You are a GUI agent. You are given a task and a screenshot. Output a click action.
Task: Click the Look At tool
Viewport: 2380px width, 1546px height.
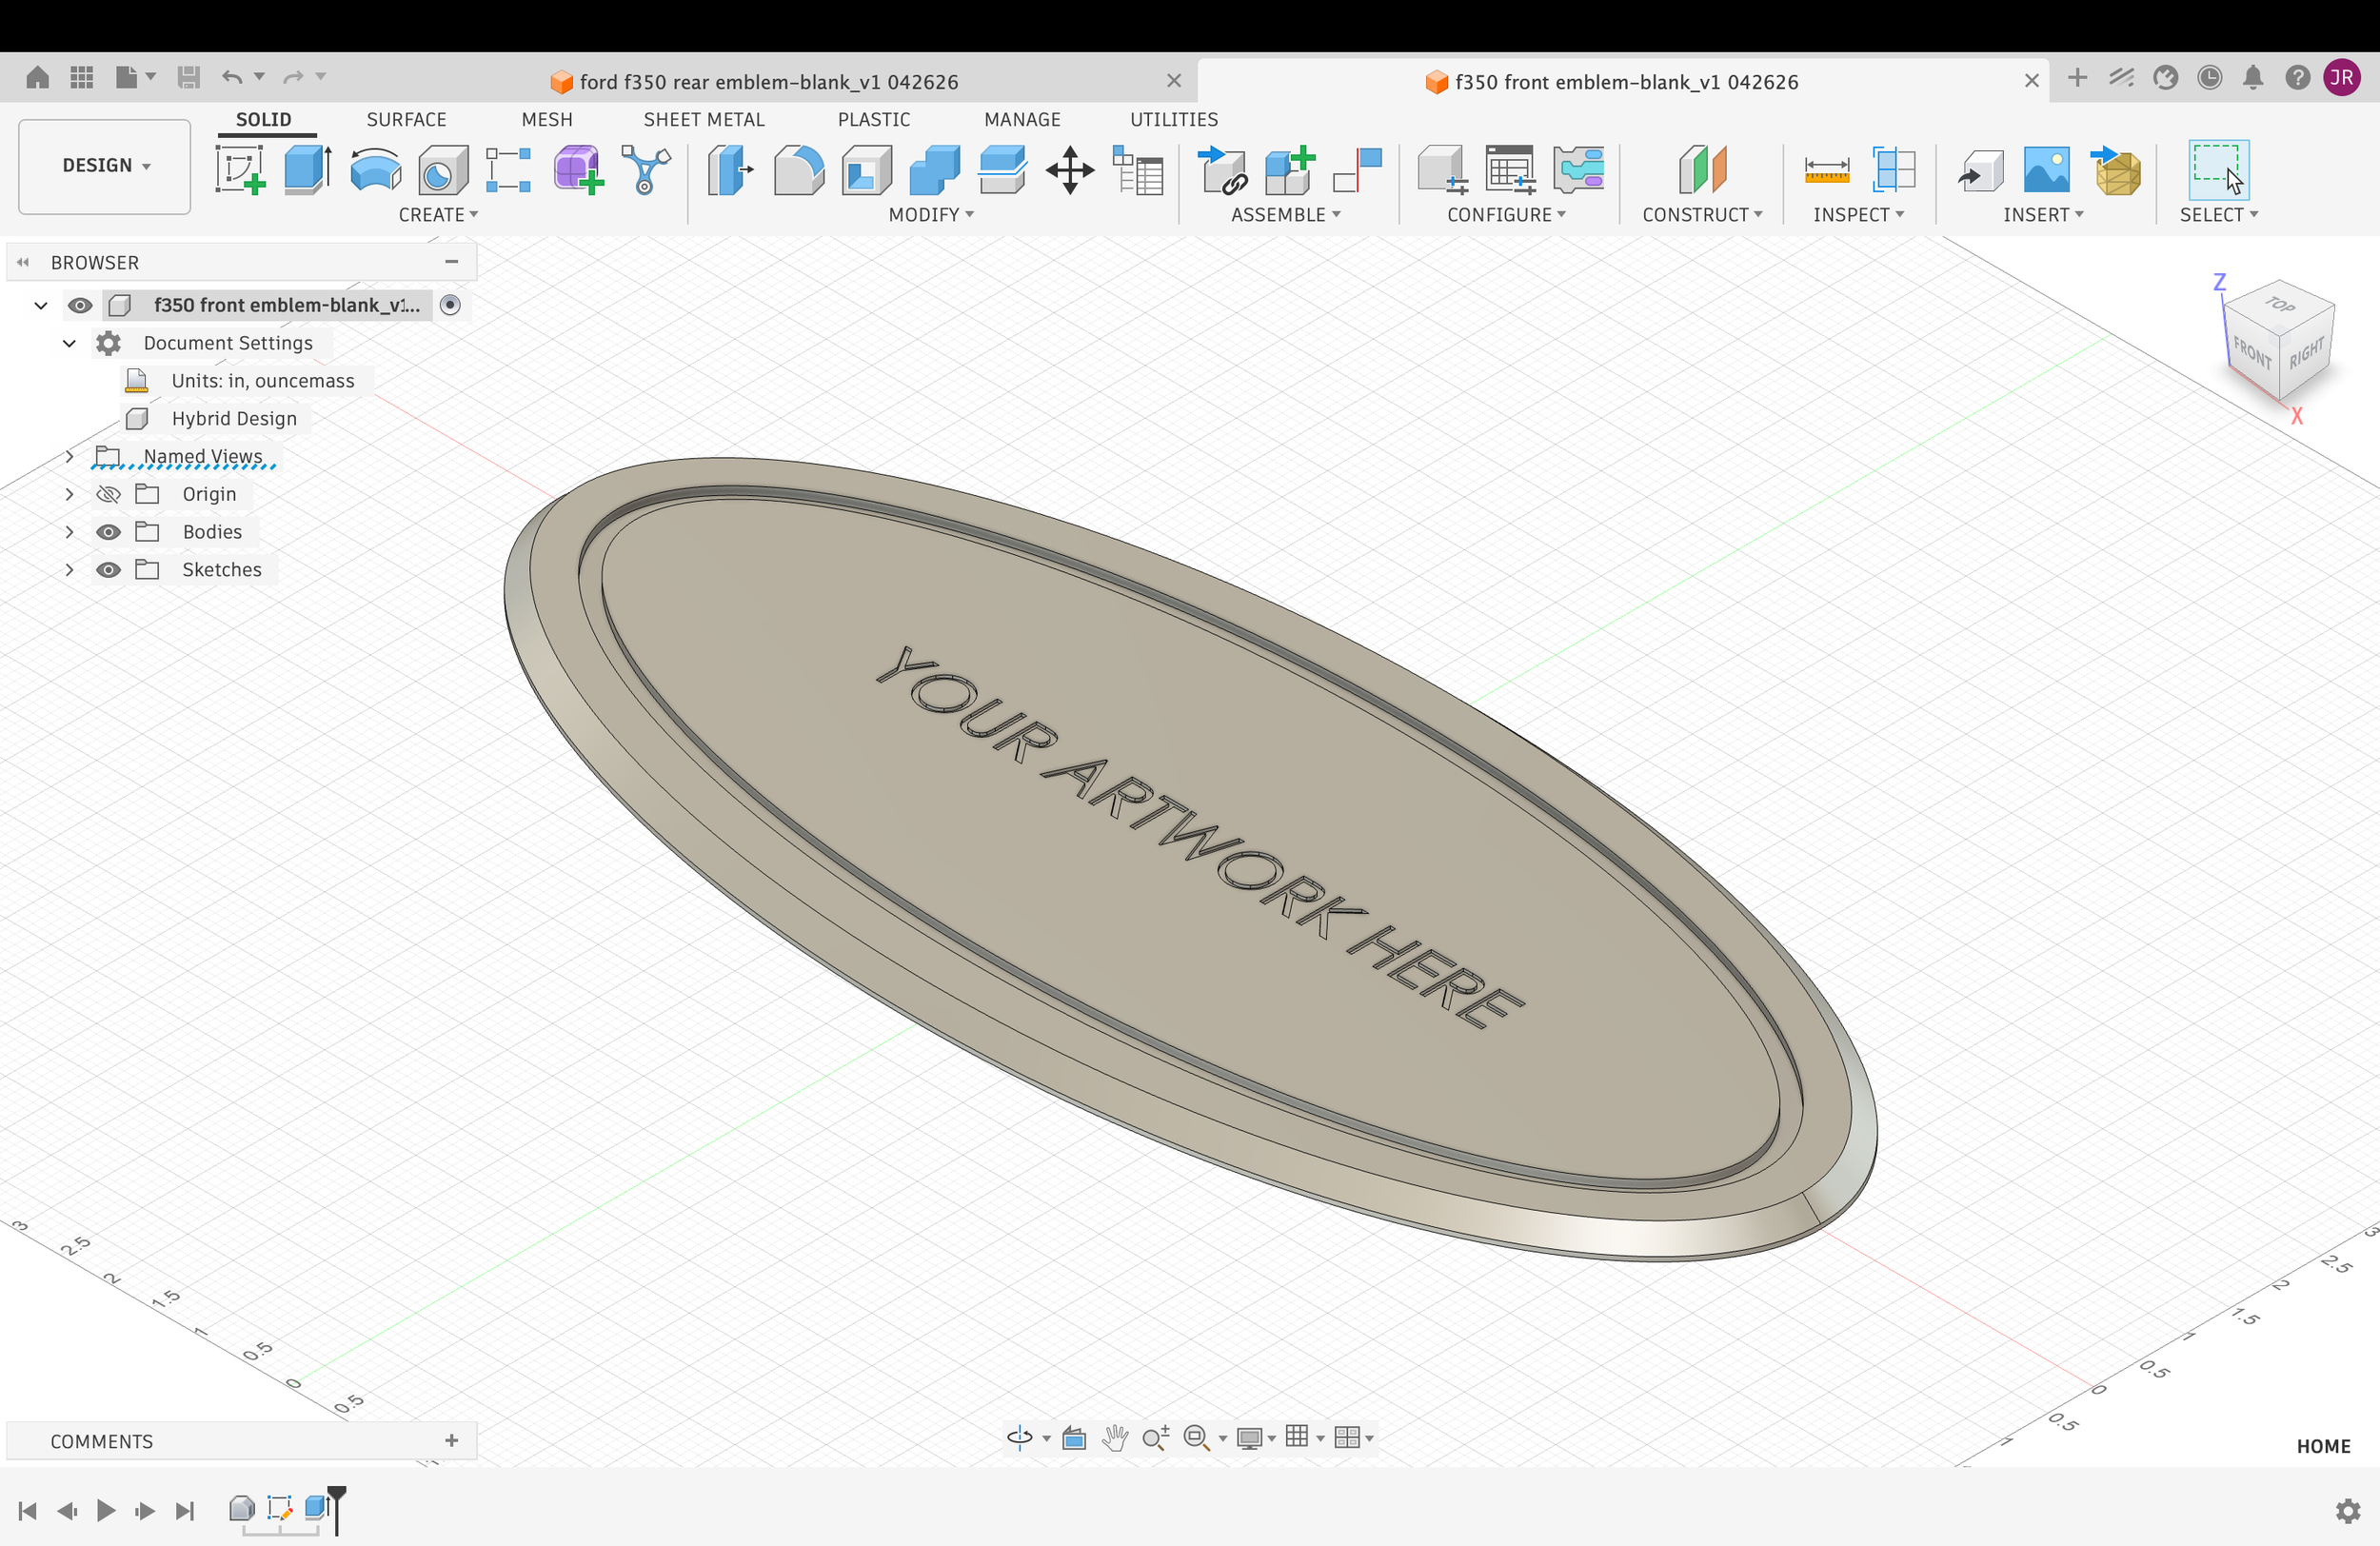(x=1074, y=1438)
